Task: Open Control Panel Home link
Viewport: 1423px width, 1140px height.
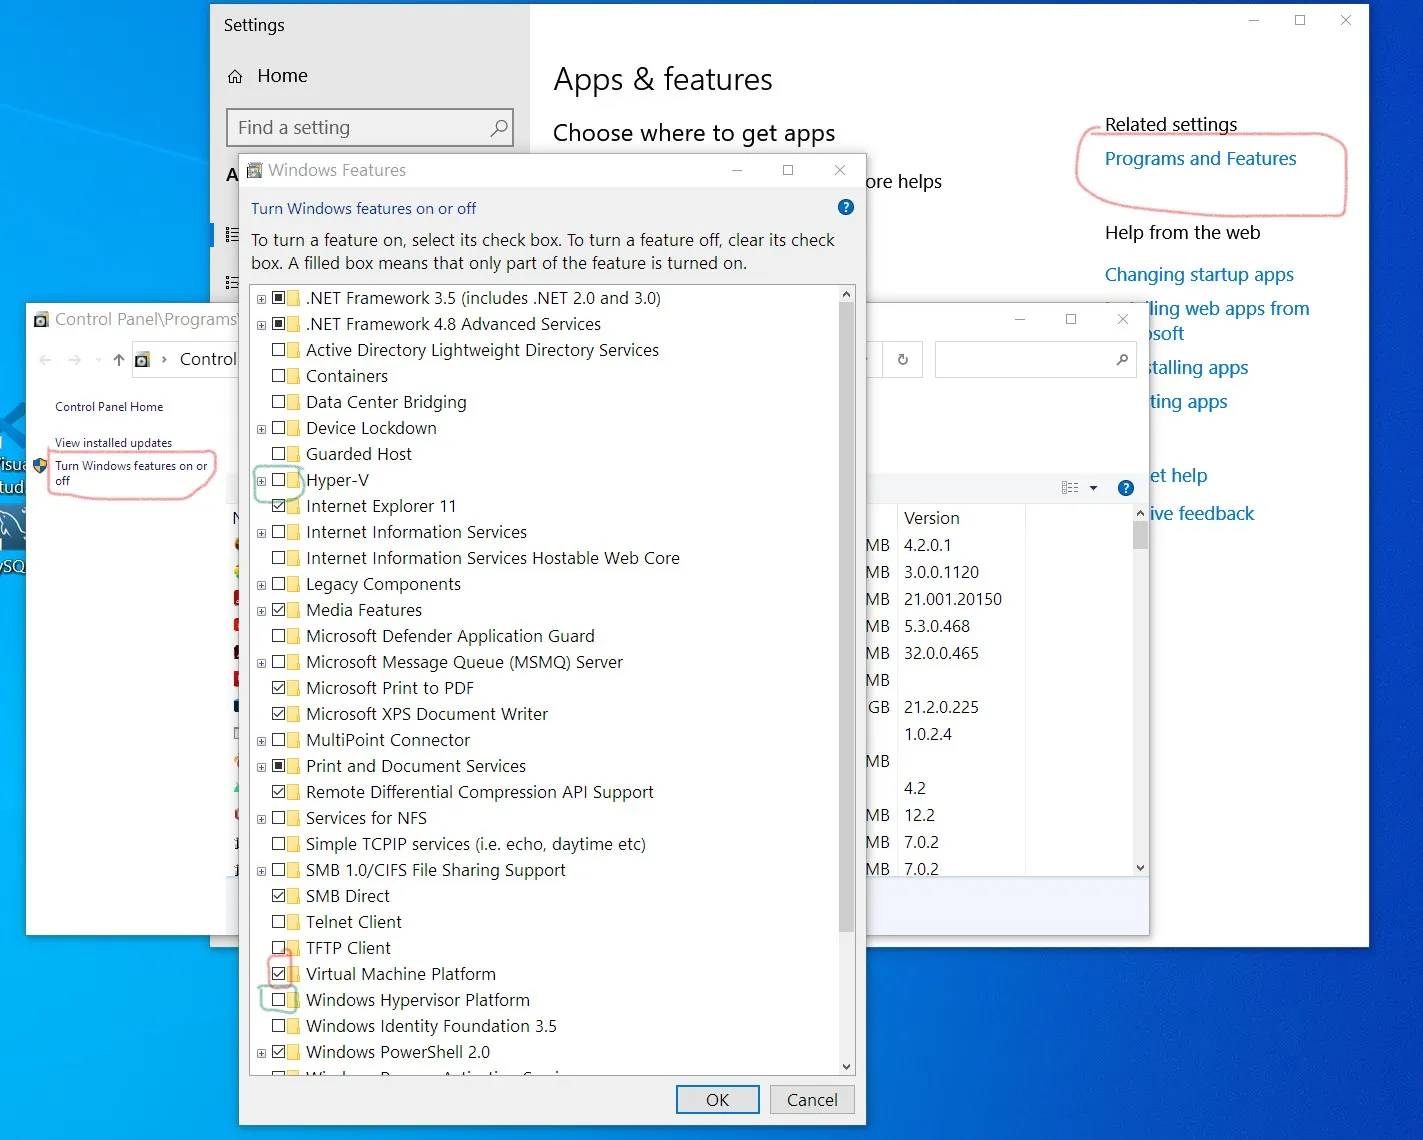Action: point(109,407)
